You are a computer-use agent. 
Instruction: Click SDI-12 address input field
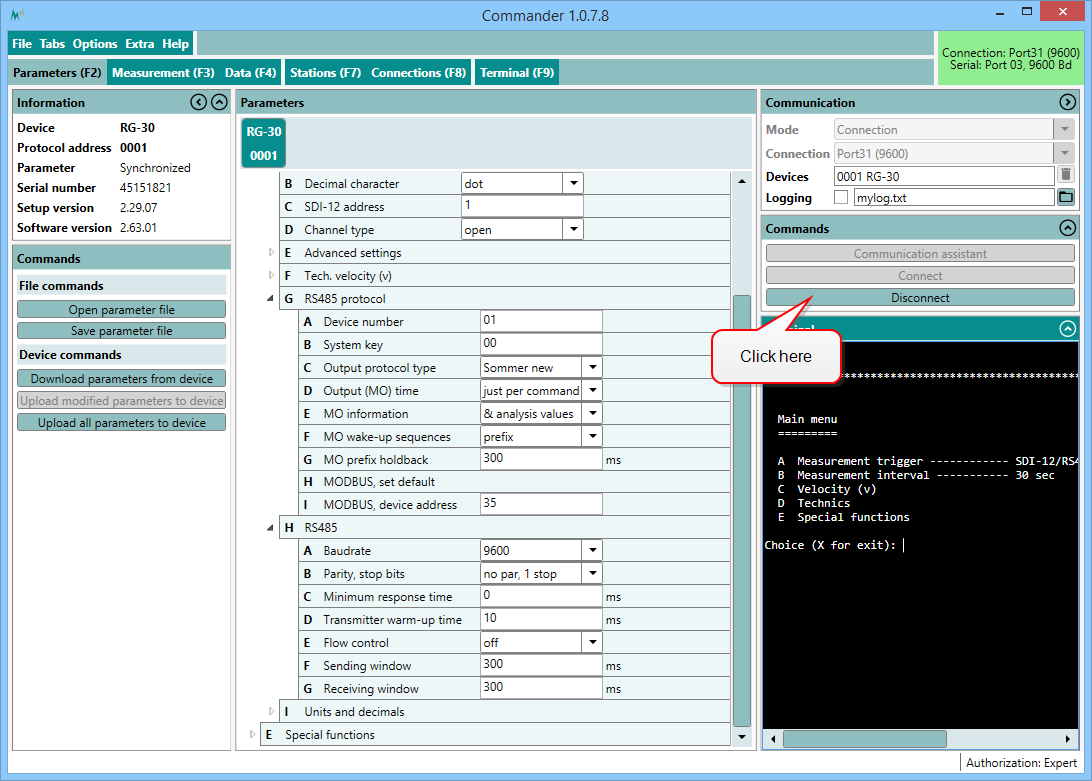(522, 206)
